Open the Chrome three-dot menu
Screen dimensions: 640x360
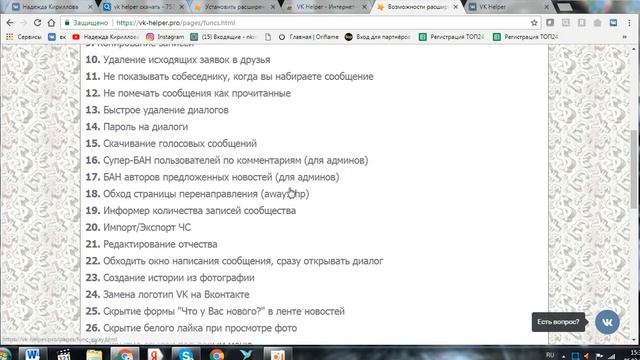[x=629, y=23]
